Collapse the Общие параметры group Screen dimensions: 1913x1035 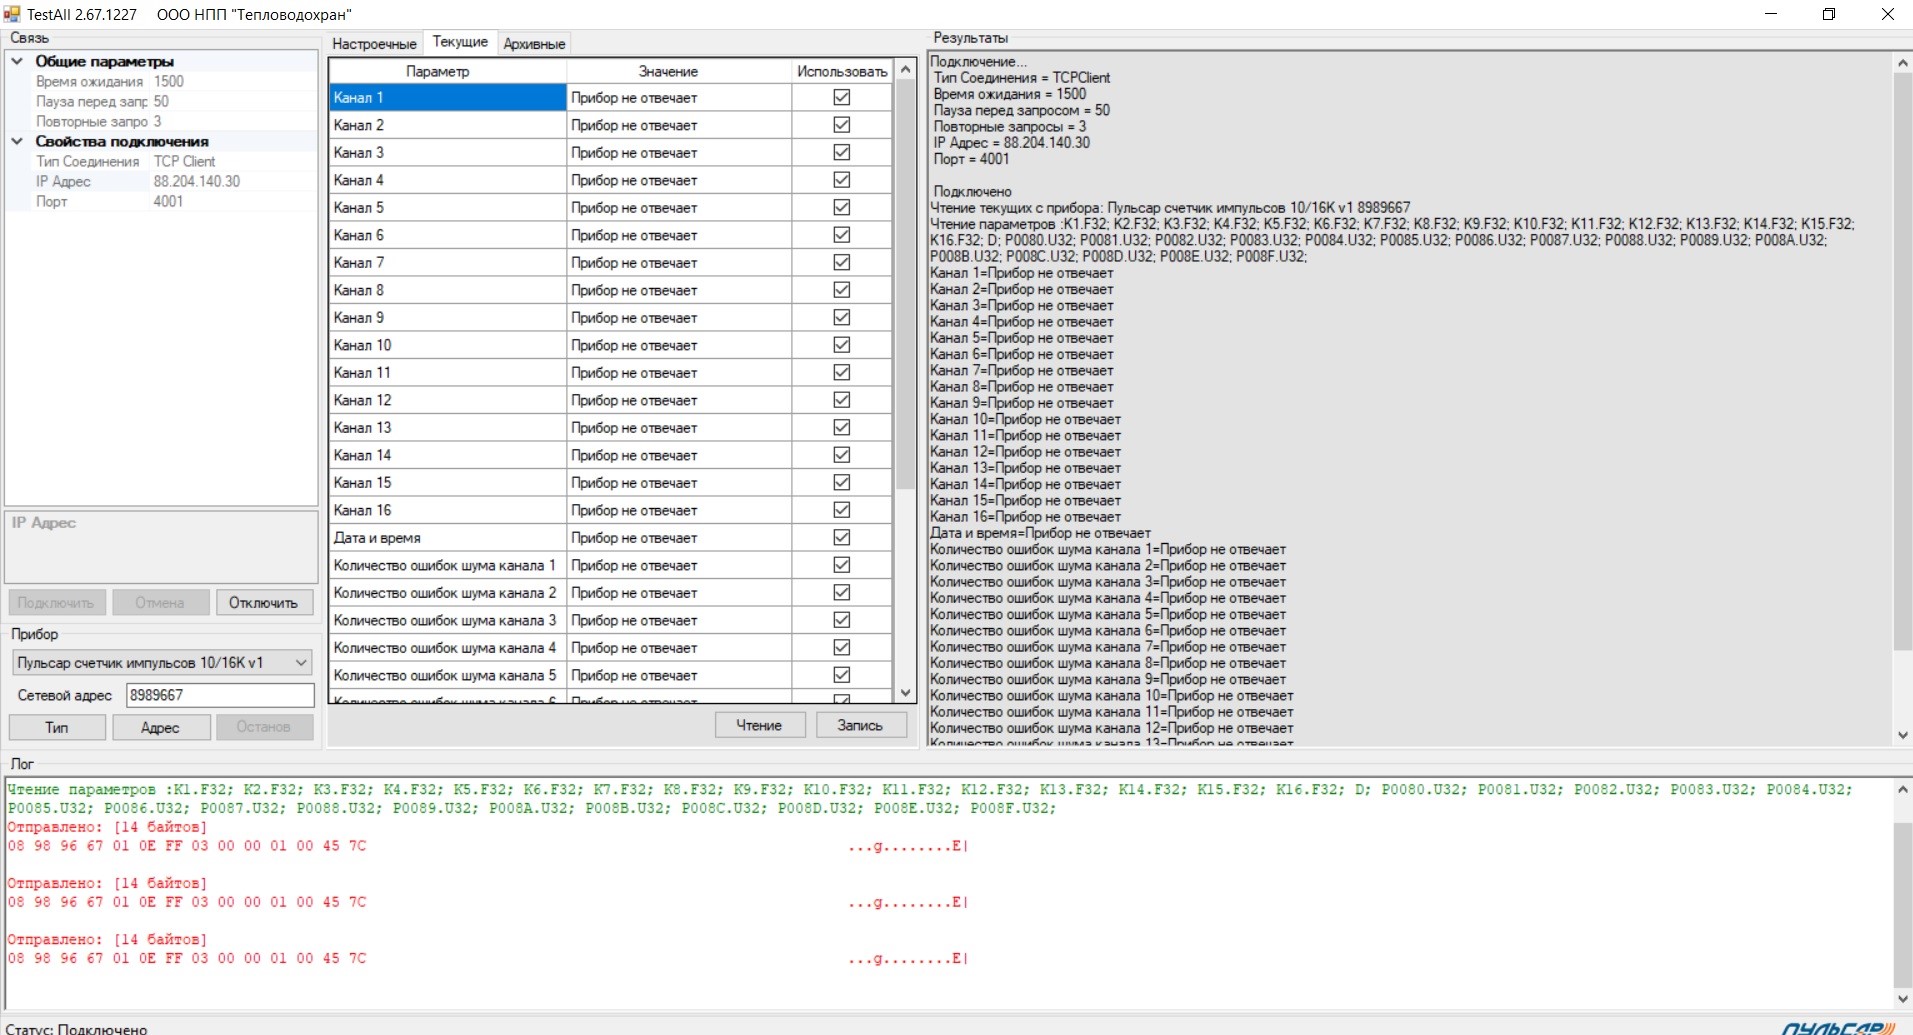[x=17, y=61]
